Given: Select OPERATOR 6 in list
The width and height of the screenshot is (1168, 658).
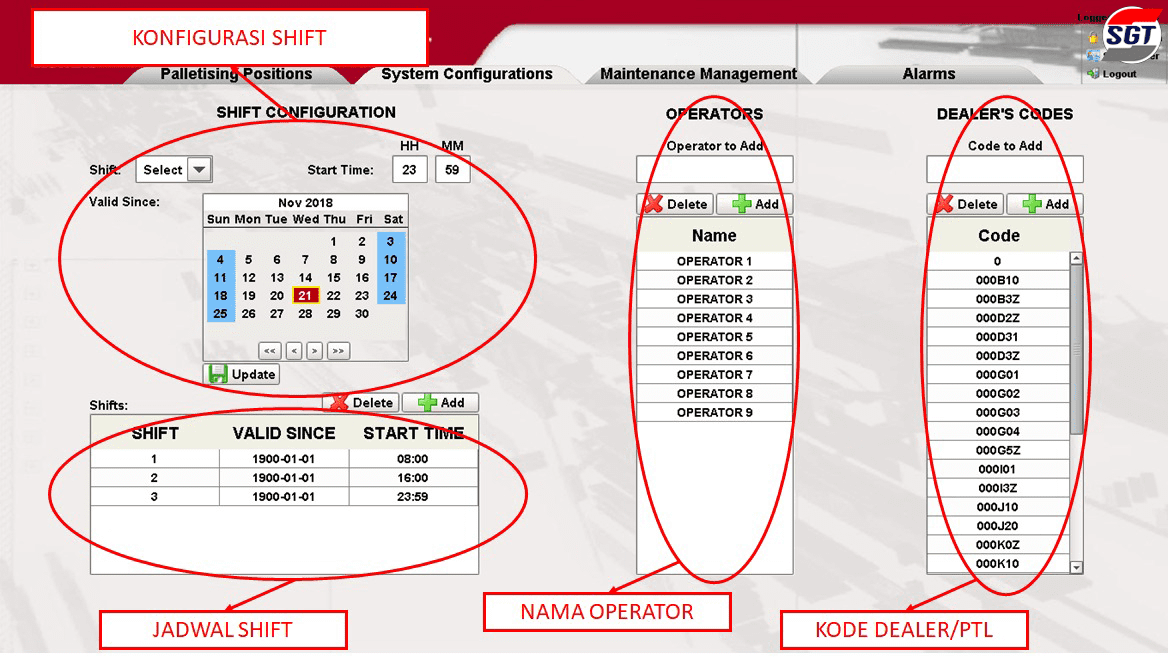Looking at the screenshot, I should coord(714,355).
